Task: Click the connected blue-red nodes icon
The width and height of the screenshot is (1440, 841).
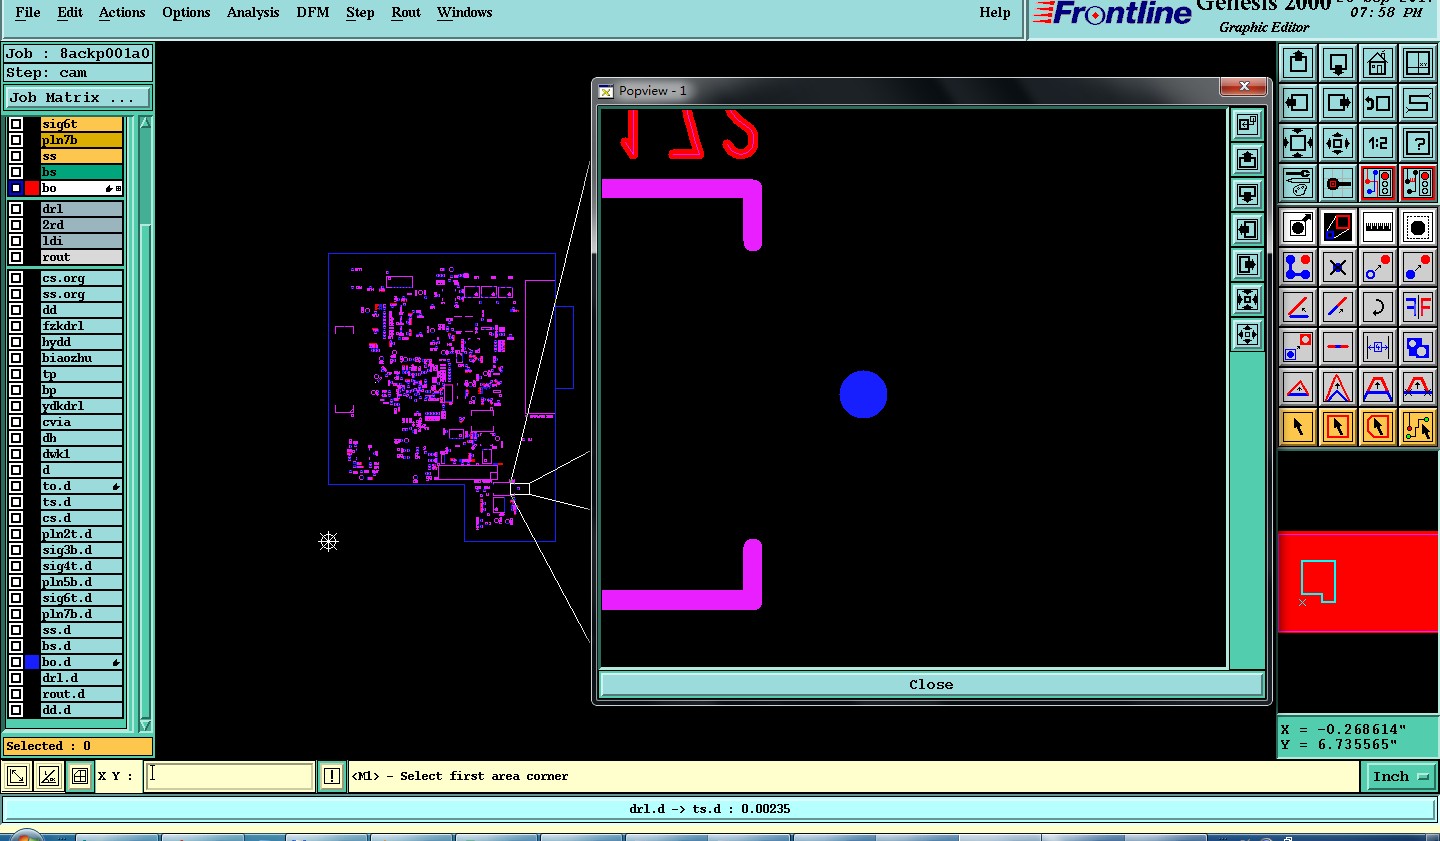Action: [1298, 268]
